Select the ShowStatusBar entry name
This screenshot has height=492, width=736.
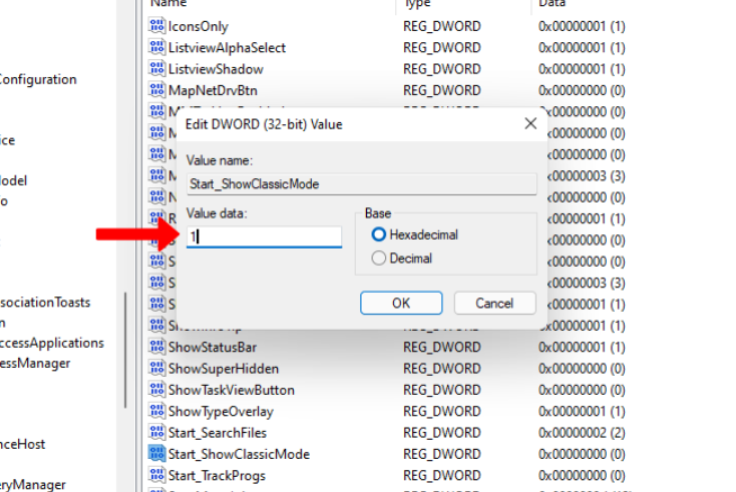[212, 347]
